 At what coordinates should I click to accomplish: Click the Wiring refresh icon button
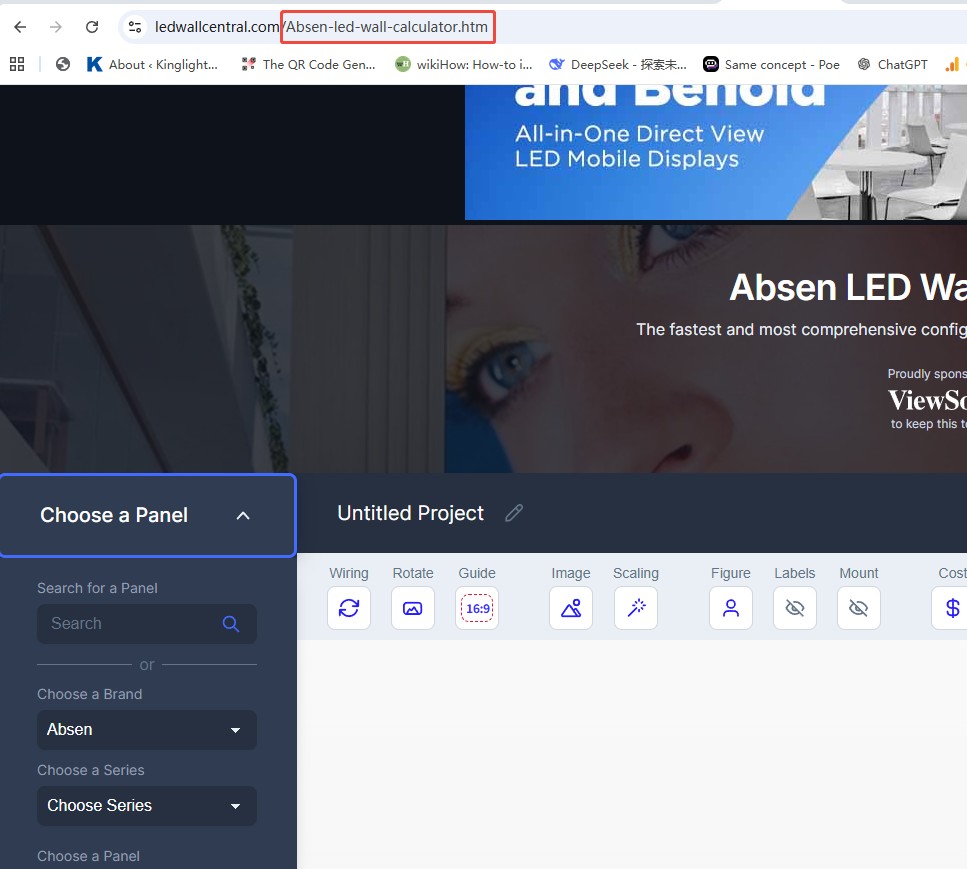click(x=349, y=608)
